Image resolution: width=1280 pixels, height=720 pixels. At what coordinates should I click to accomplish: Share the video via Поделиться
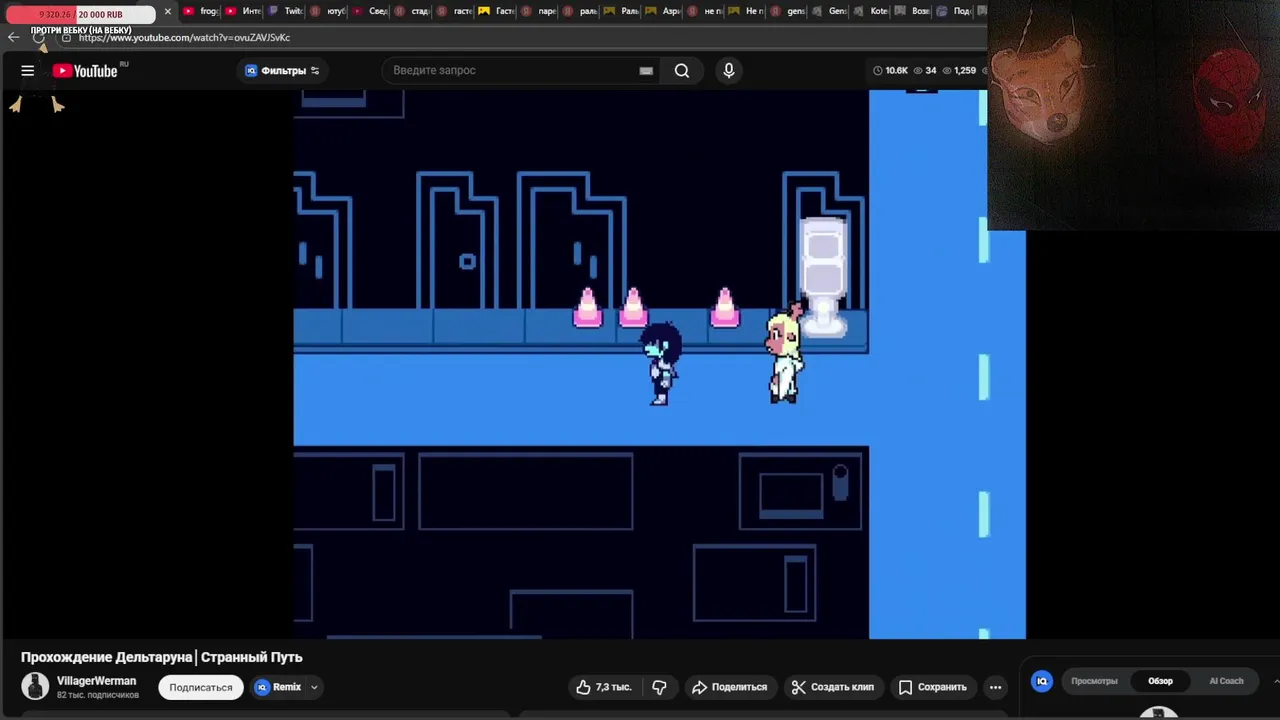click(729, 687)
